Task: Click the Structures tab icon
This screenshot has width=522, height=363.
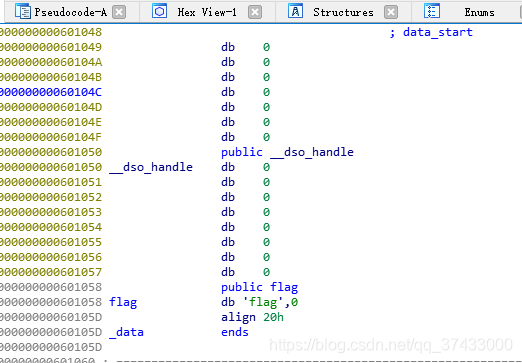Action: click(295, 11)
